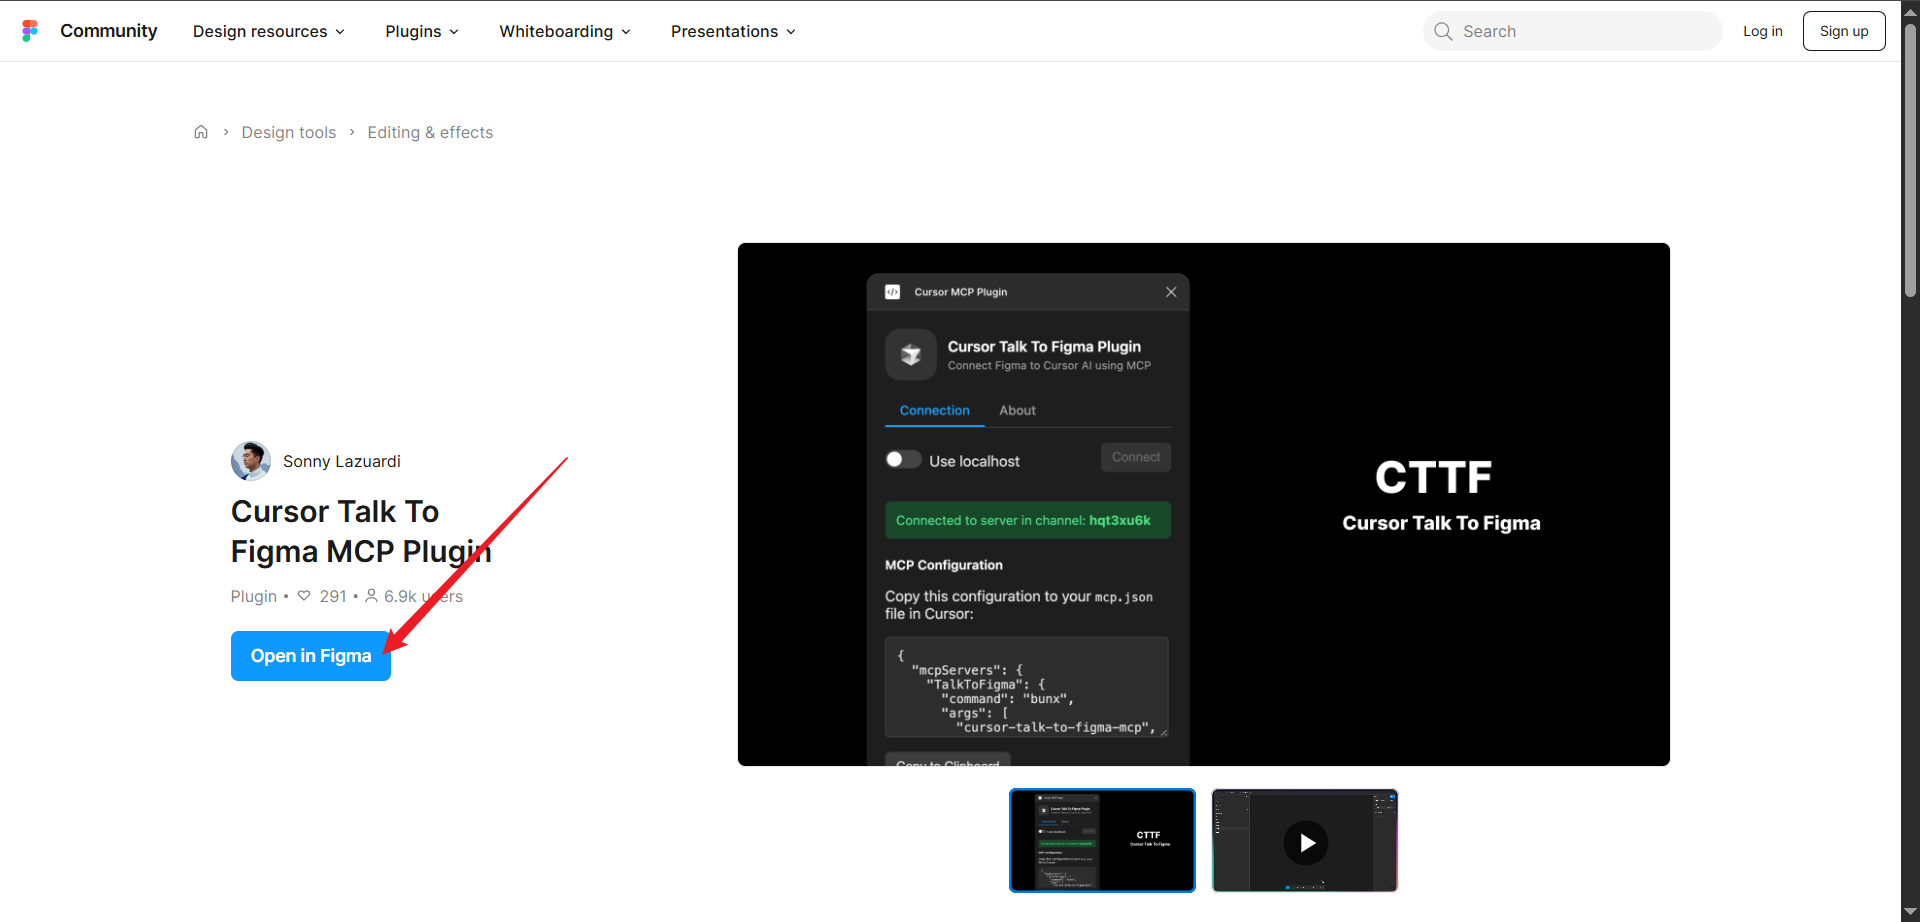Open Editing & effects breadcrumb link
Image resolution: width=1920 pixels, height=922 pixels.
tap(430, 132)
